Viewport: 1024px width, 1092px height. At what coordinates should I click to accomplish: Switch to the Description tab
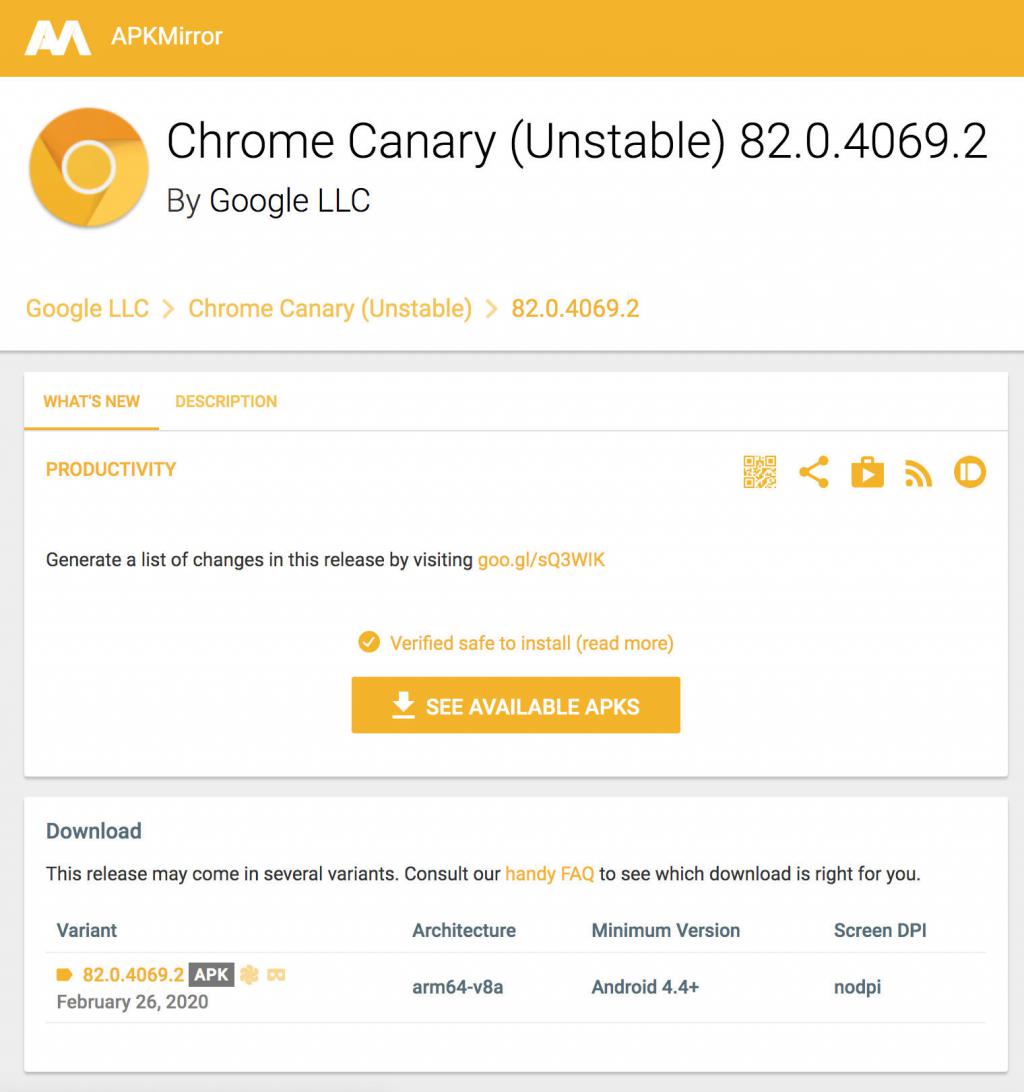click(226, 401)
